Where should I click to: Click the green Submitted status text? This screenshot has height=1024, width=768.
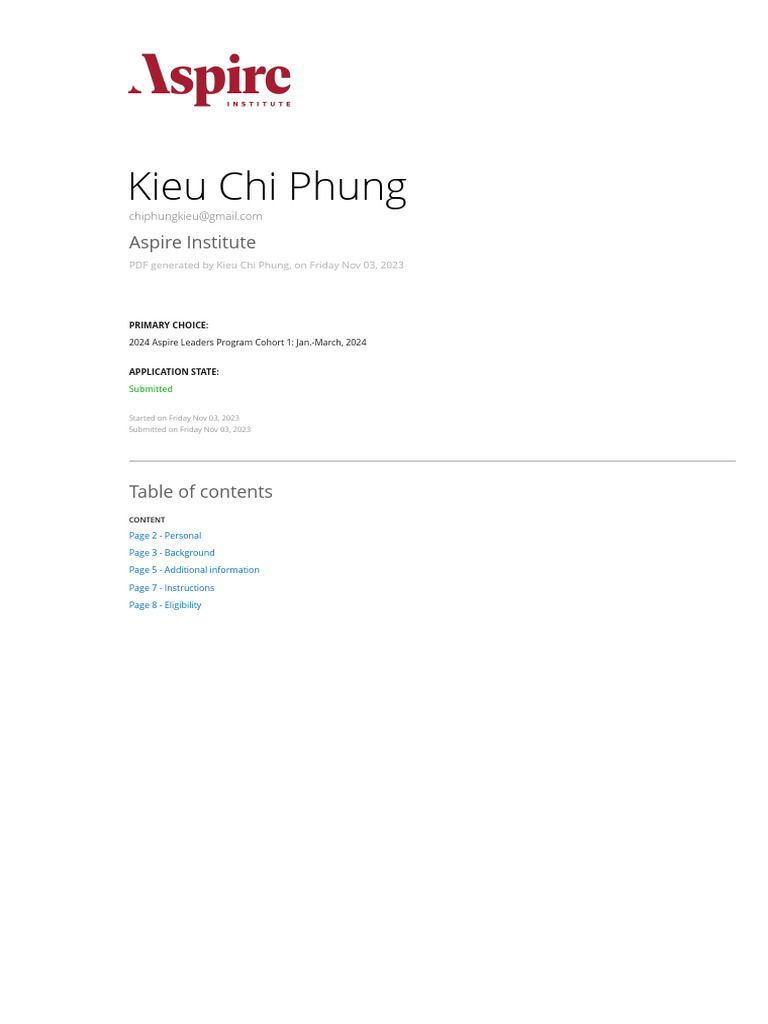click(151, 389)
